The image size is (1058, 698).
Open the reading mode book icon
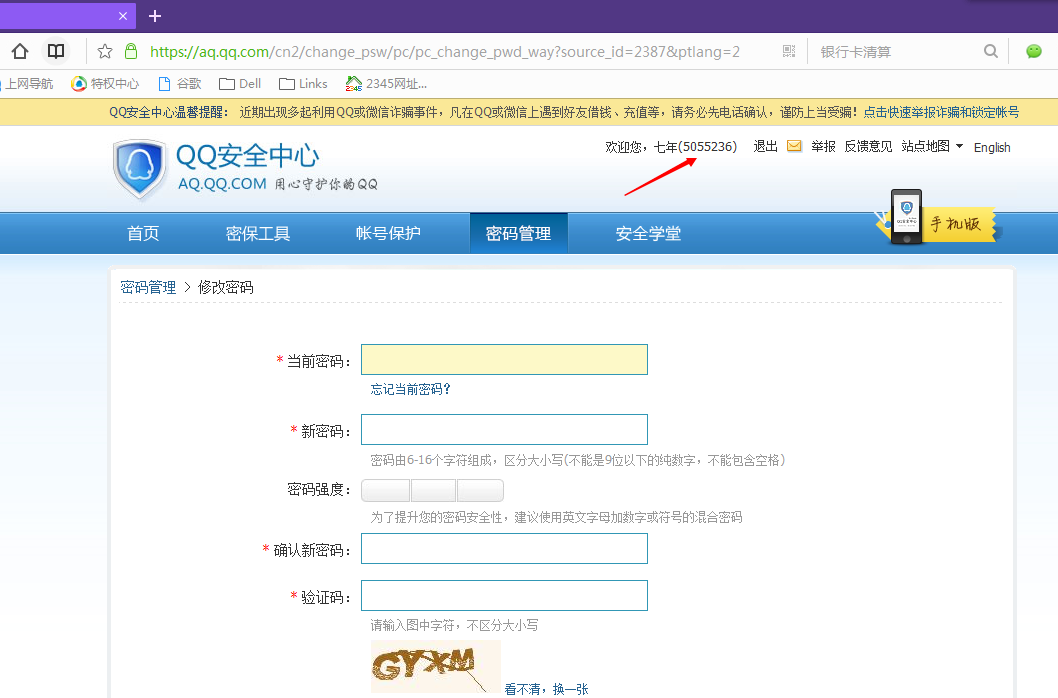pyautogui.click(x=56, y=51)
